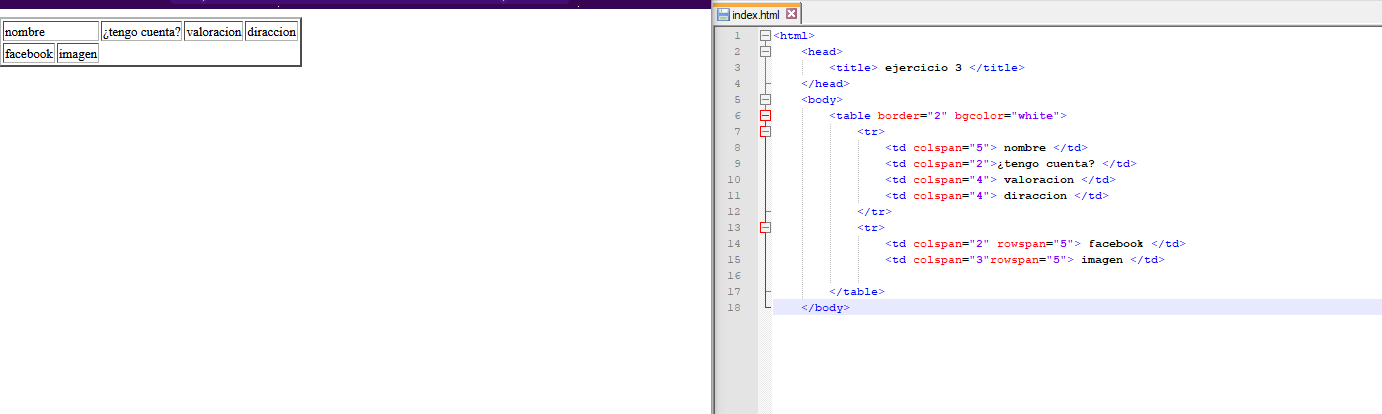Click the save-state disk icon on index.html tab
1382x414 pixels.
723,15
